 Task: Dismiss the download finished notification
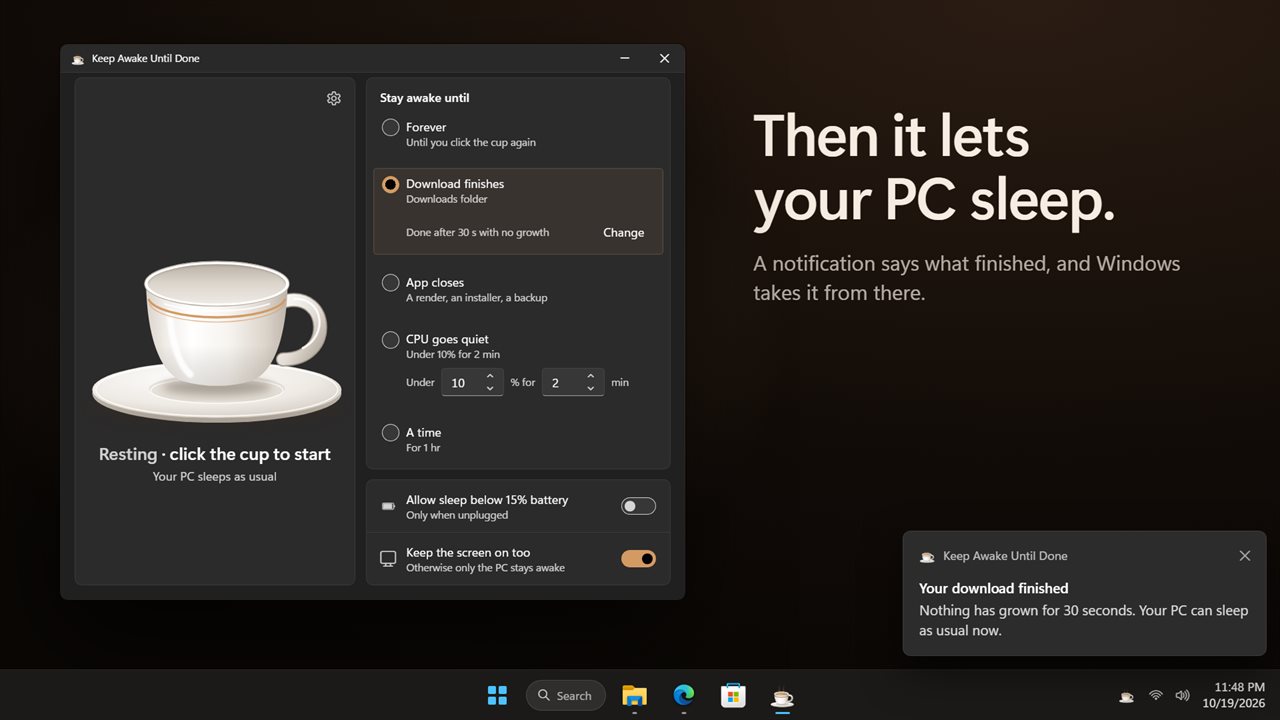click(x=1245, y=556)
